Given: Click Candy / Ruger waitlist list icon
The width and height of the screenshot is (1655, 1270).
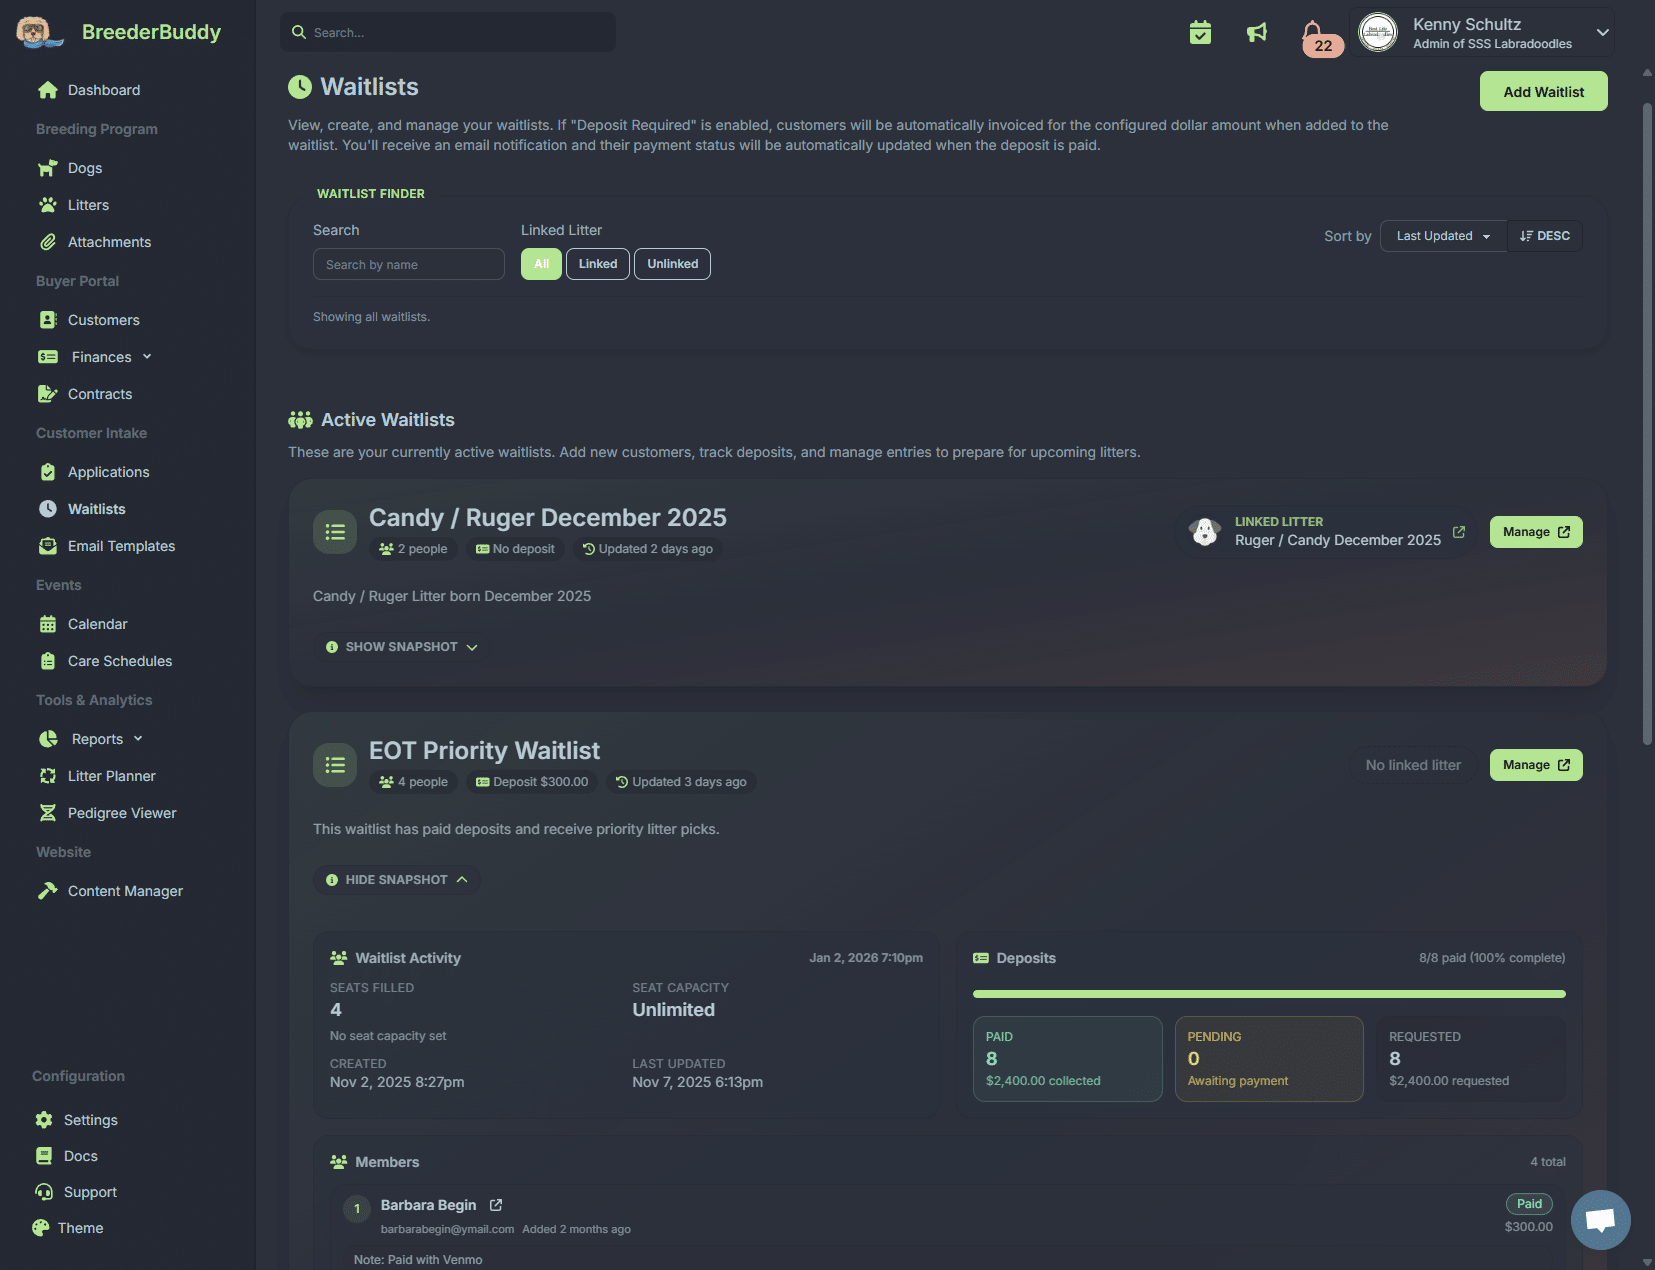Looking at the screenshot, I should (335, 532).
